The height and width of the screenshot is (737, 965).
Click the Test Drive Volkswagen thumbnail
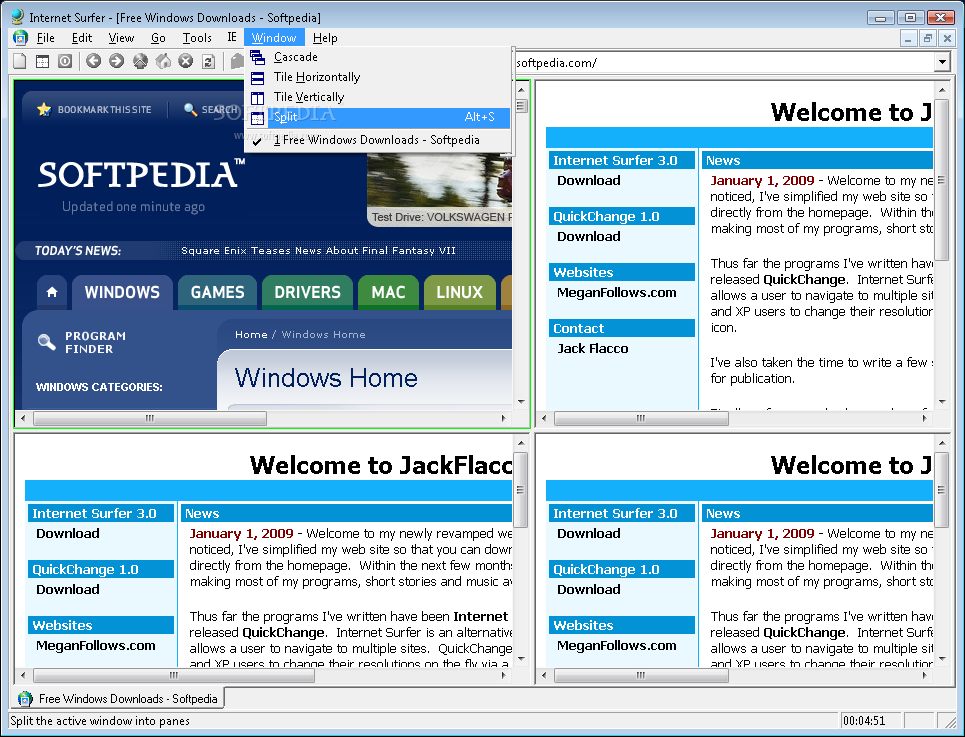click(x=439, y=189)
